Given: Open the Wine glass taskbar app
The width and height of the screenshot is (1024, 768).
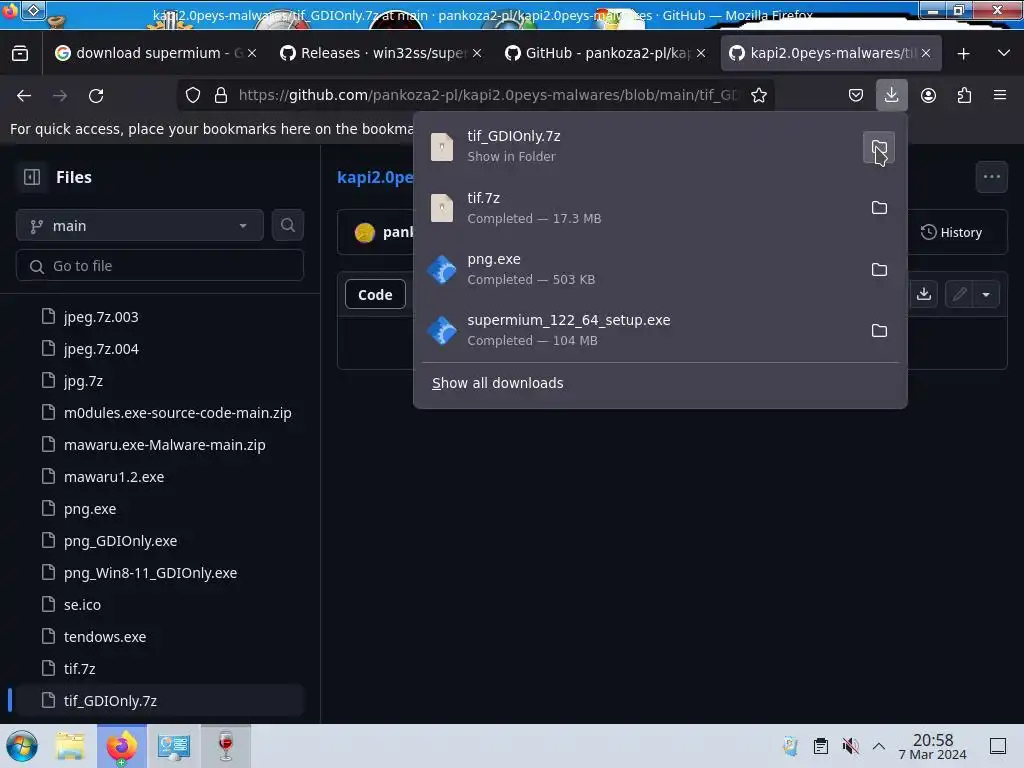Looking at the screenshot, I should coord(225,746).
